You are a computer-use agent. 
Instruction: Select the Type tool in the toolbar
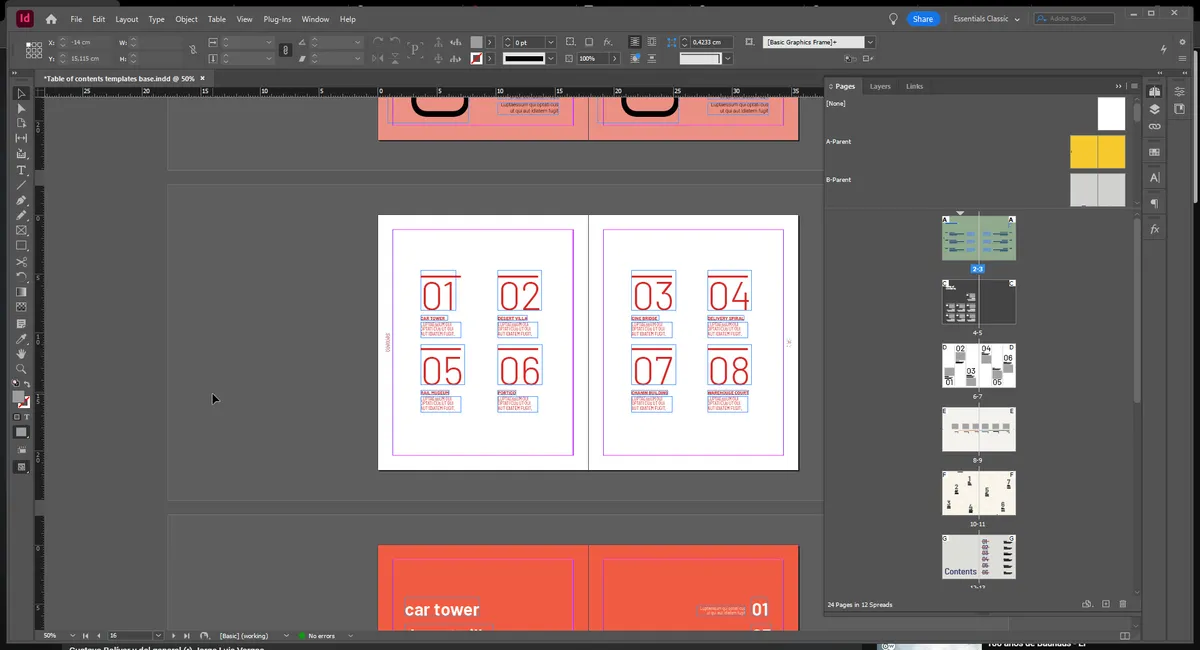(21, 170)
